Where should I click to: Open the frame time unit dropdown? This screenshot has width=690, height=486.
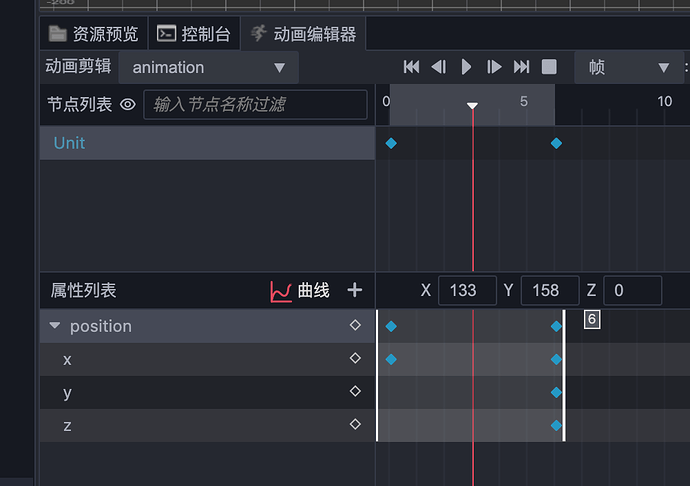(x=628, y=67)
